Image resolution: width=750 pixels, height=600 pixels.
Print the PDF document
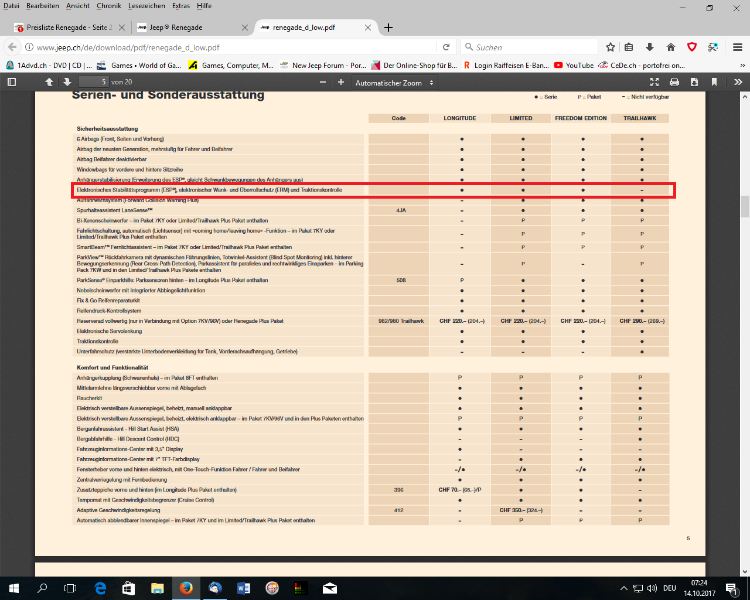(676, 81)
